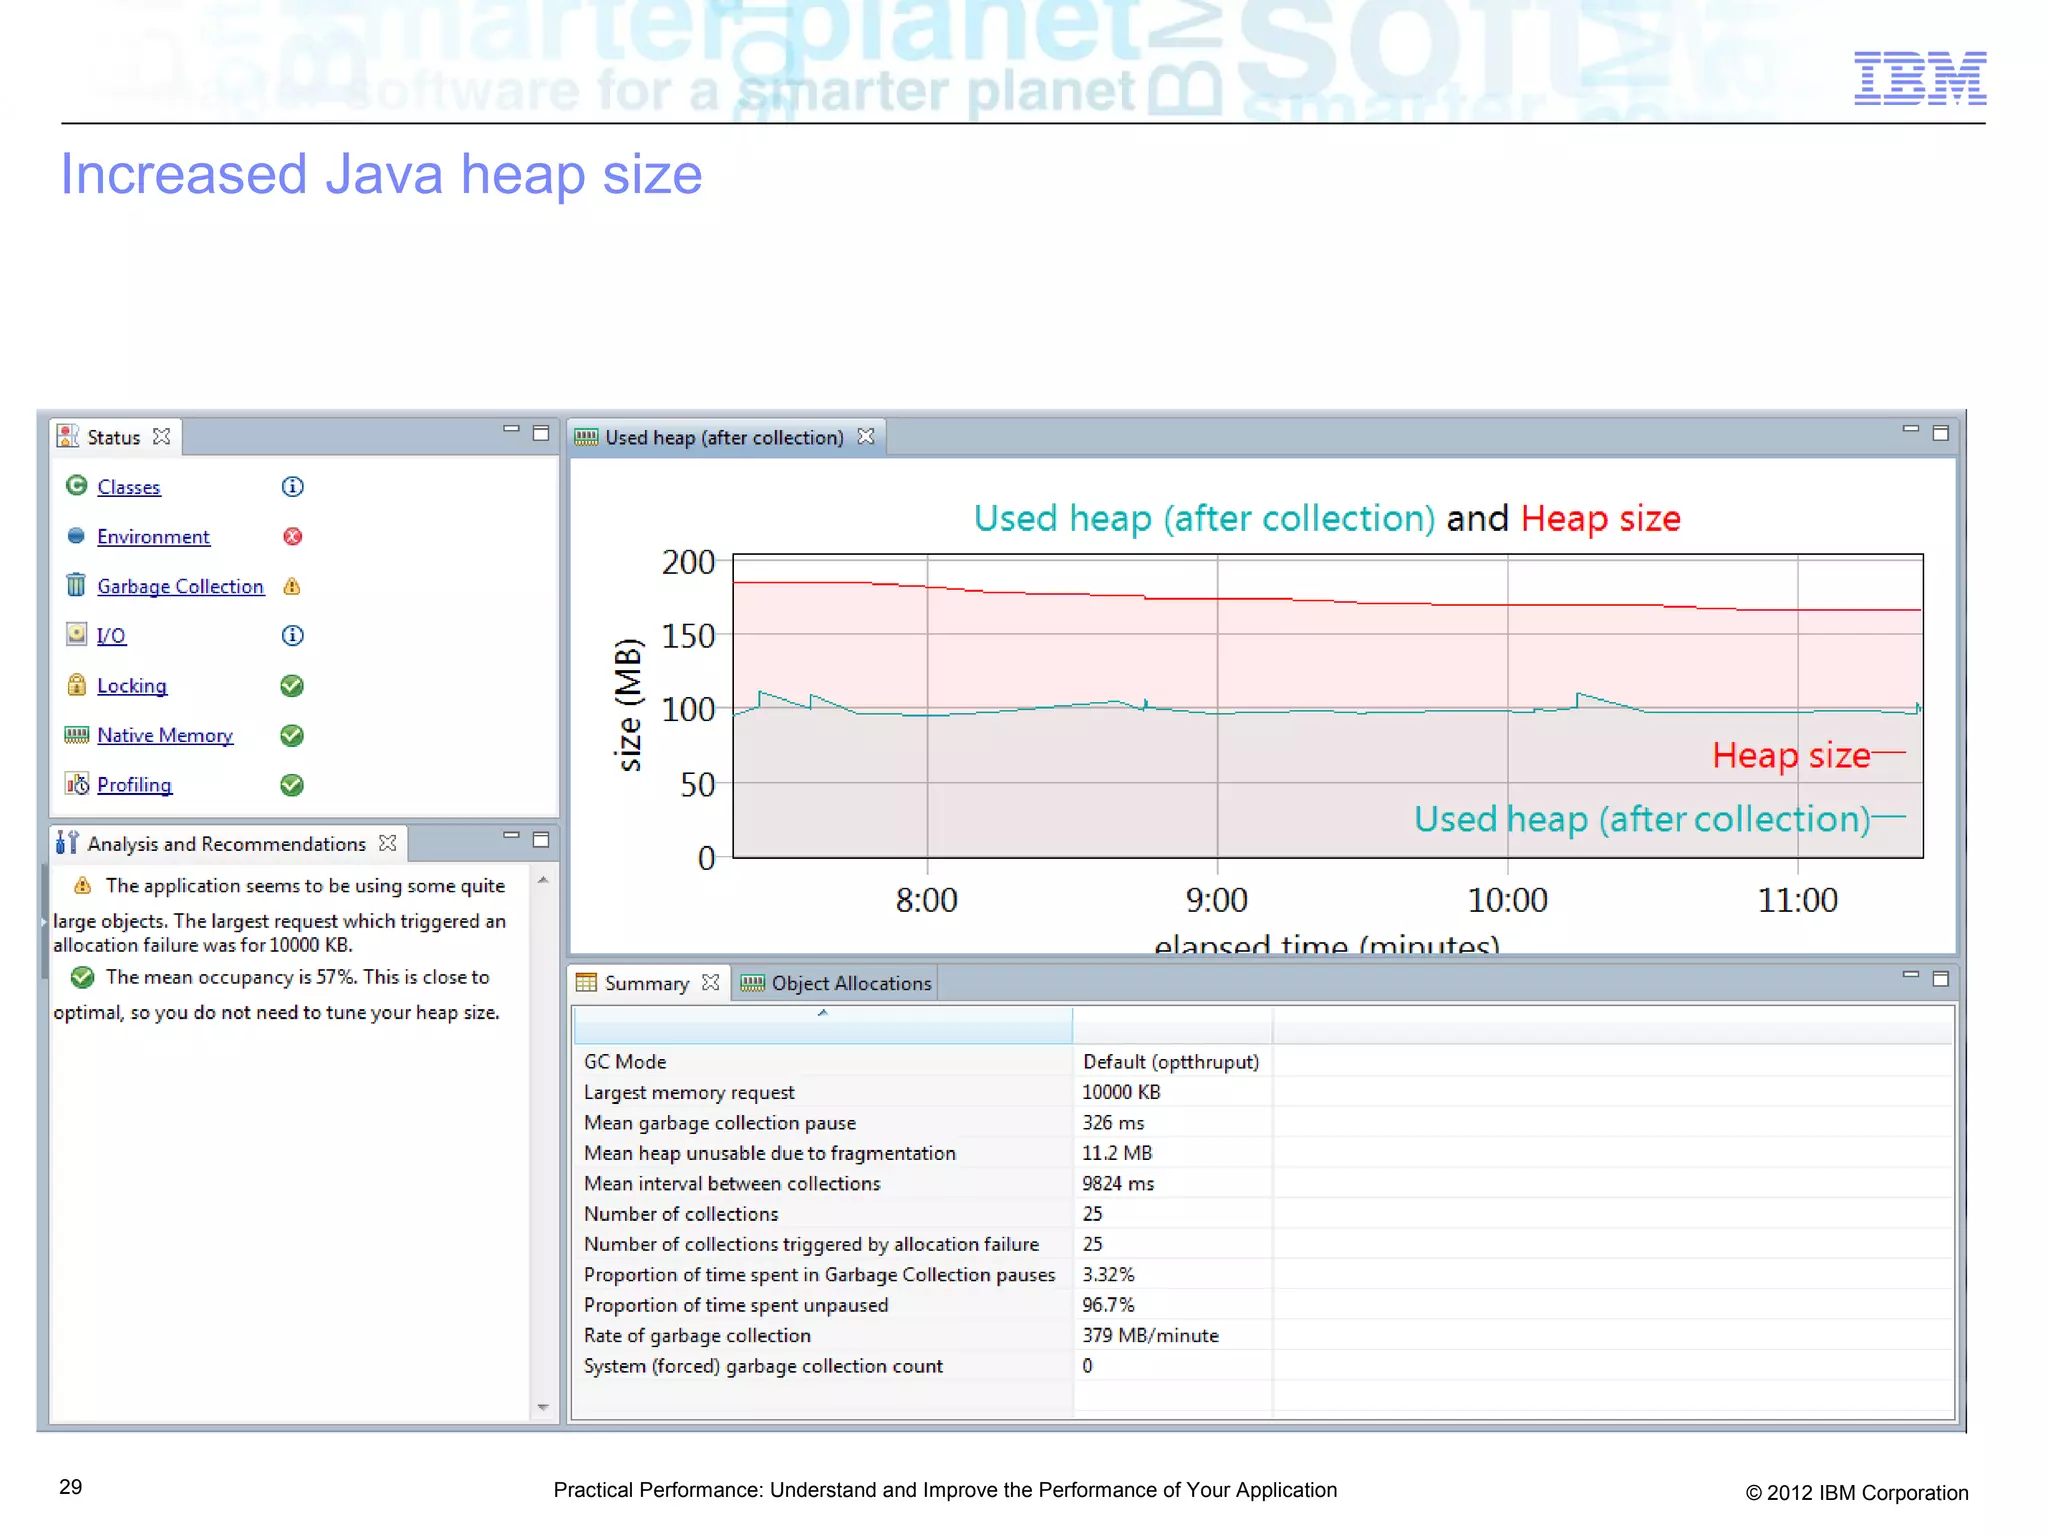Click the scroll-down arrow in Analysis panel
The image size is (2048, 1535).
543,1407
